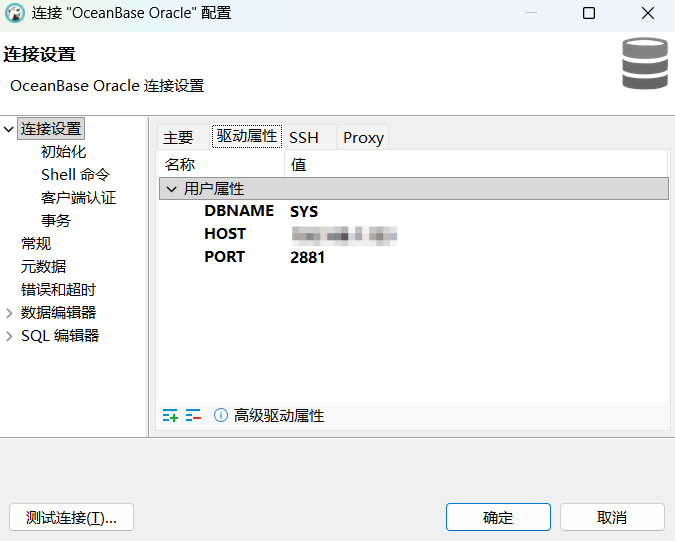Close the configuration window

tap(647, 13)
